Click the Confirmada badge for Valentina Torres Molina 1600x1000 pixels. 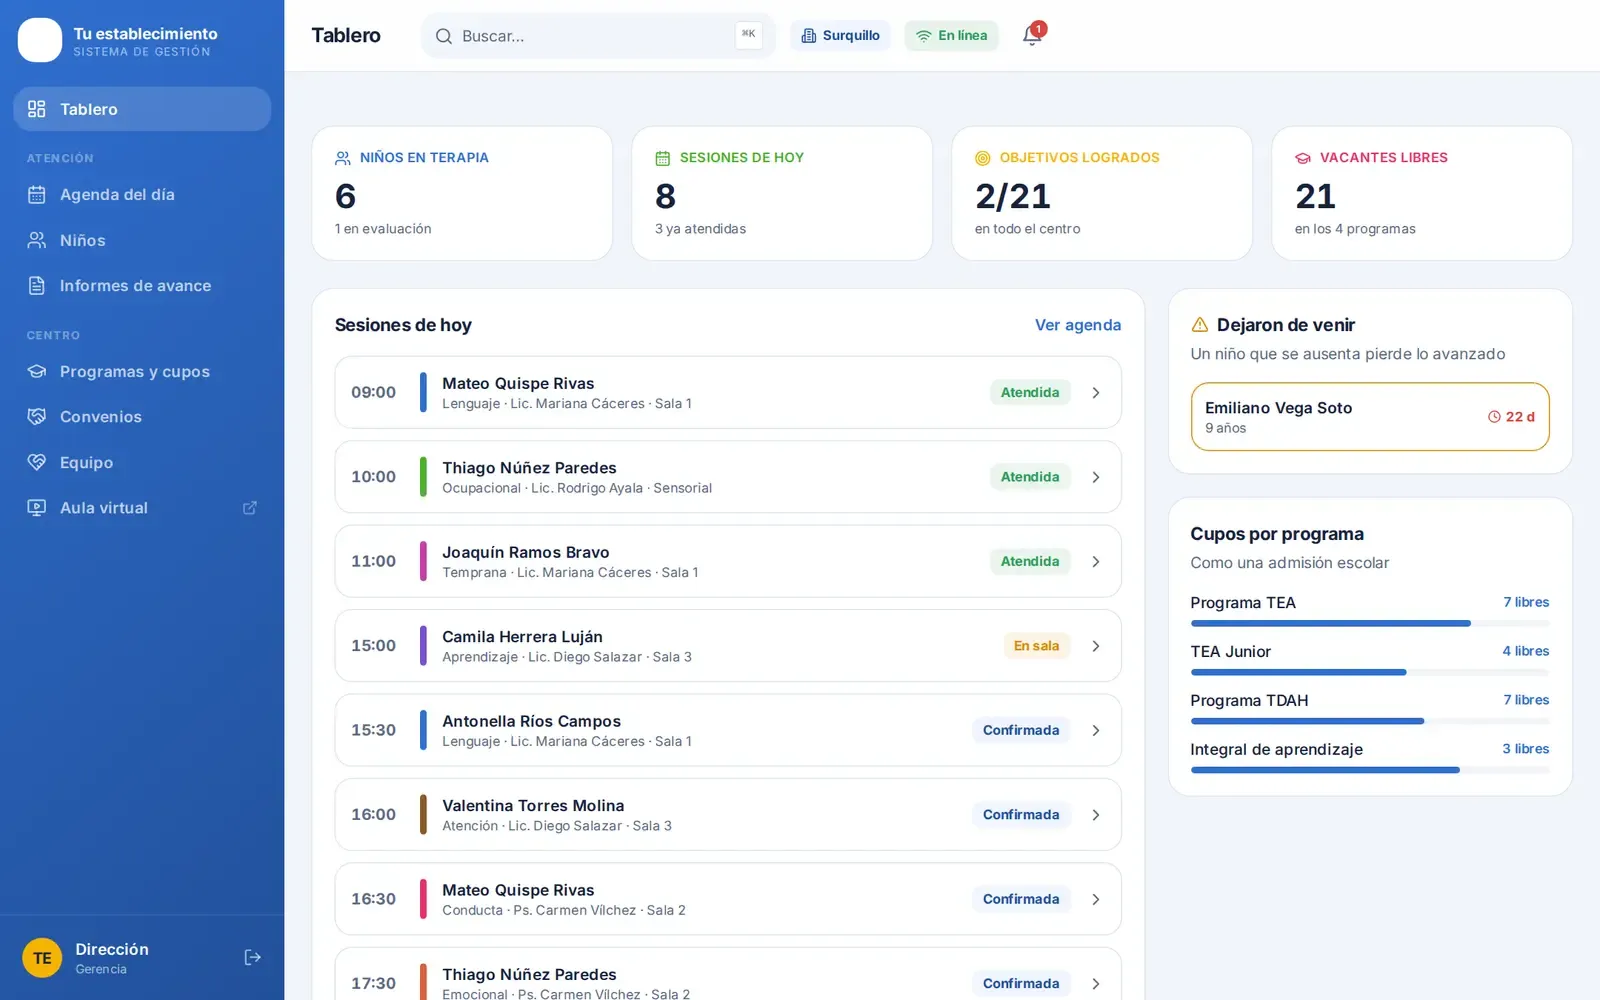point(1021,815)
